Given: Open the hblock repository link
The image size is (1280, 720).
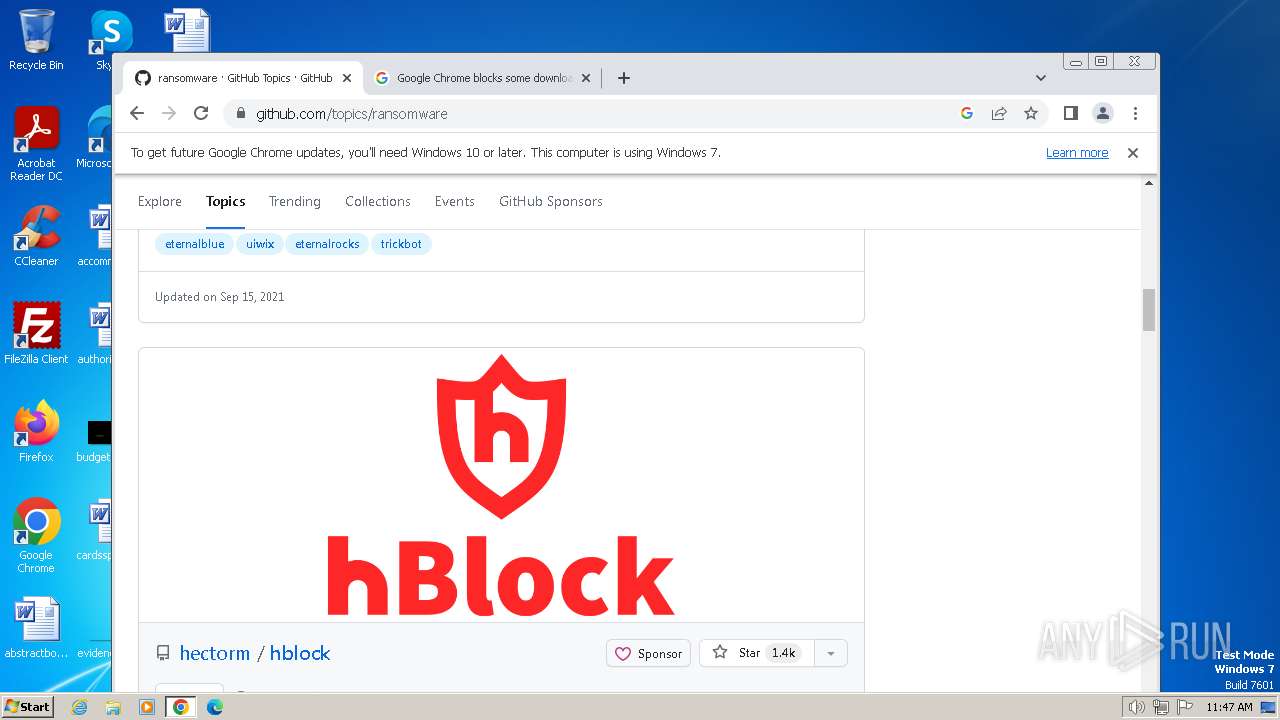Looking at the screenshot, I should (x=300, y=653).
